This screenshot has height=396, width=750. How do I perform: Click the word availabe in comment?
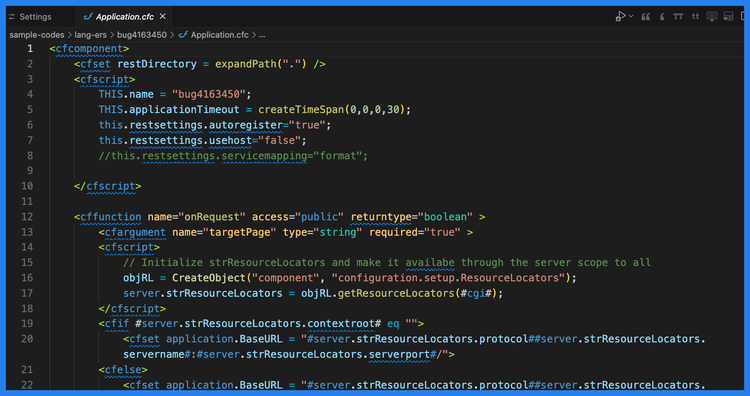[430, 262]
